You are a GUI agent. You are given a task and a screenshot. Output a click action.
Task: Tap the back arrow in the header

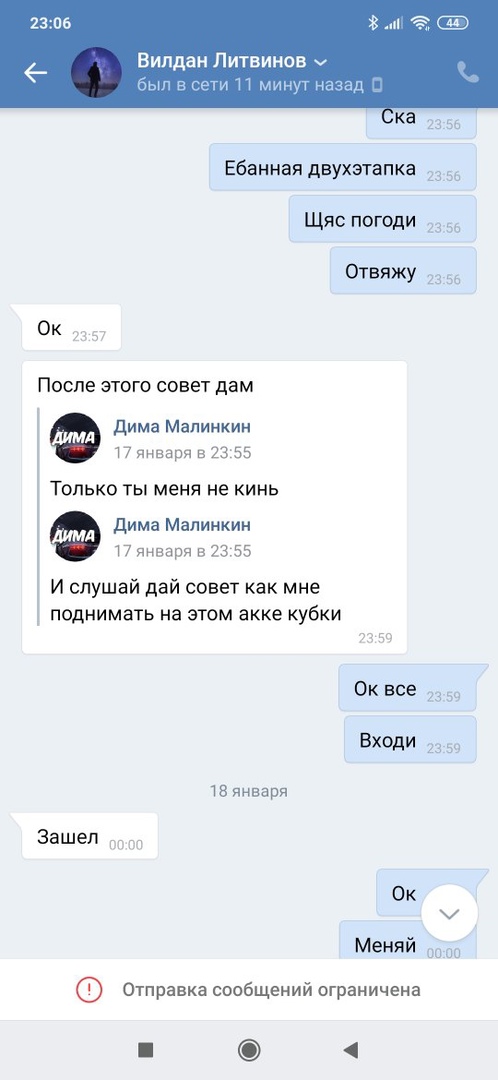35,73
